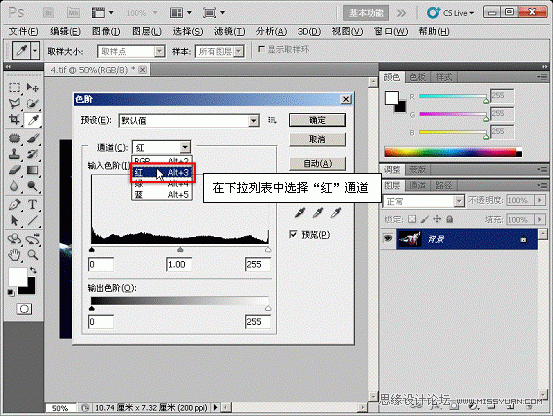
Task: Select the Lasso tool
Action: [x=14, y=103]
